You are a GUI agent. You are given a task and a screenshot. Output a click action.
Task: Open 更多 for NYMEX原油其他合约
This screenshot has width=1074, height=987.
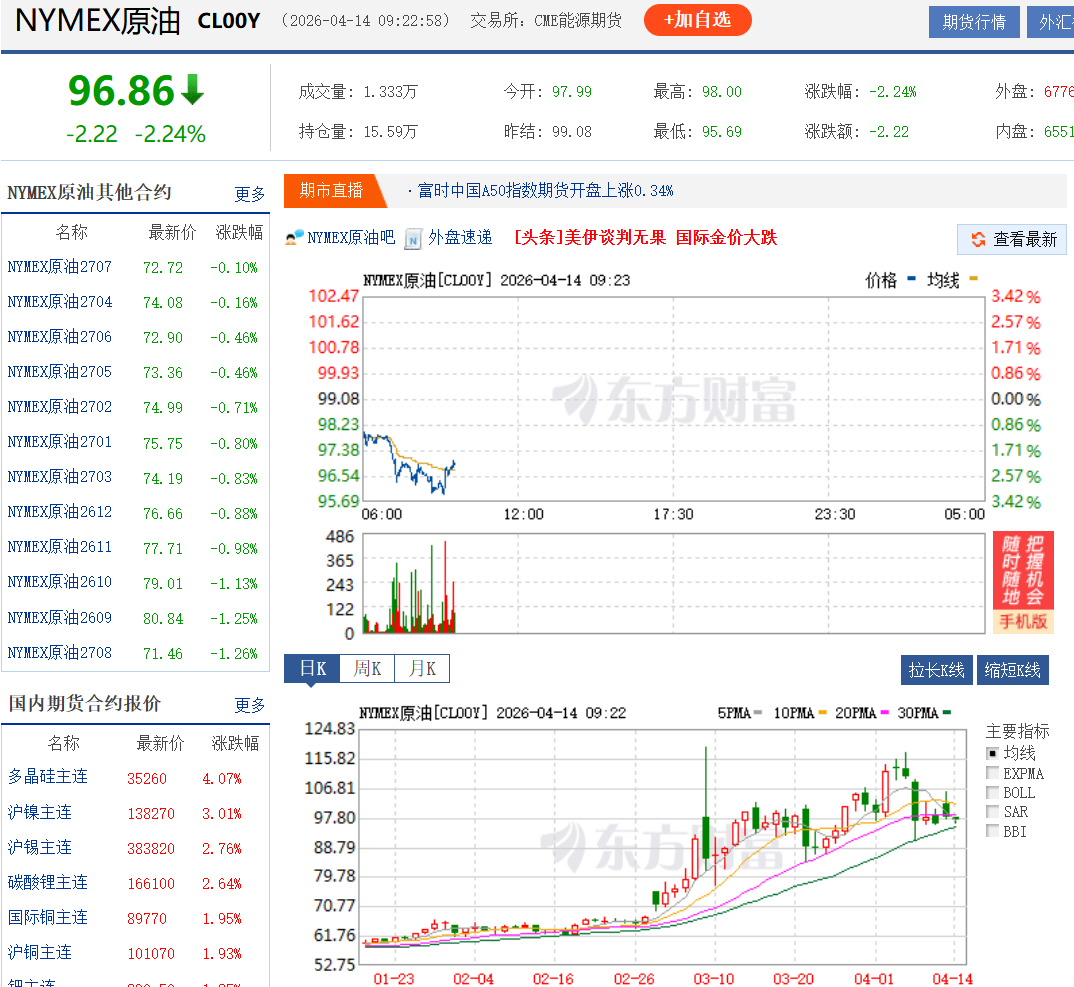249,195
